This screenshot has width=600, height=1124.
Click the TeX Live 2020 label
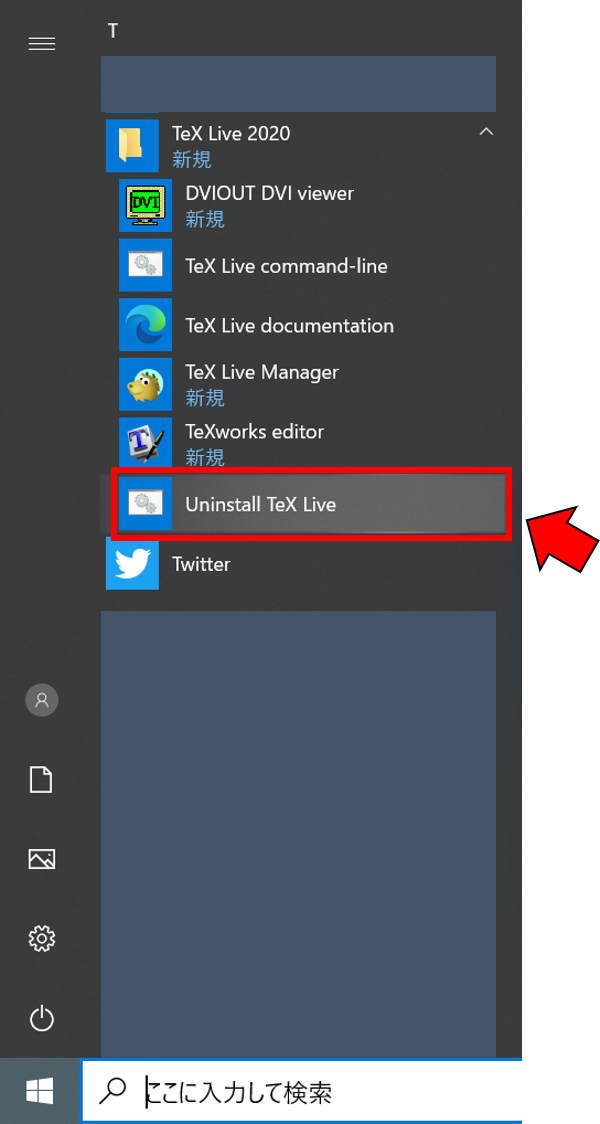(231, 133)
